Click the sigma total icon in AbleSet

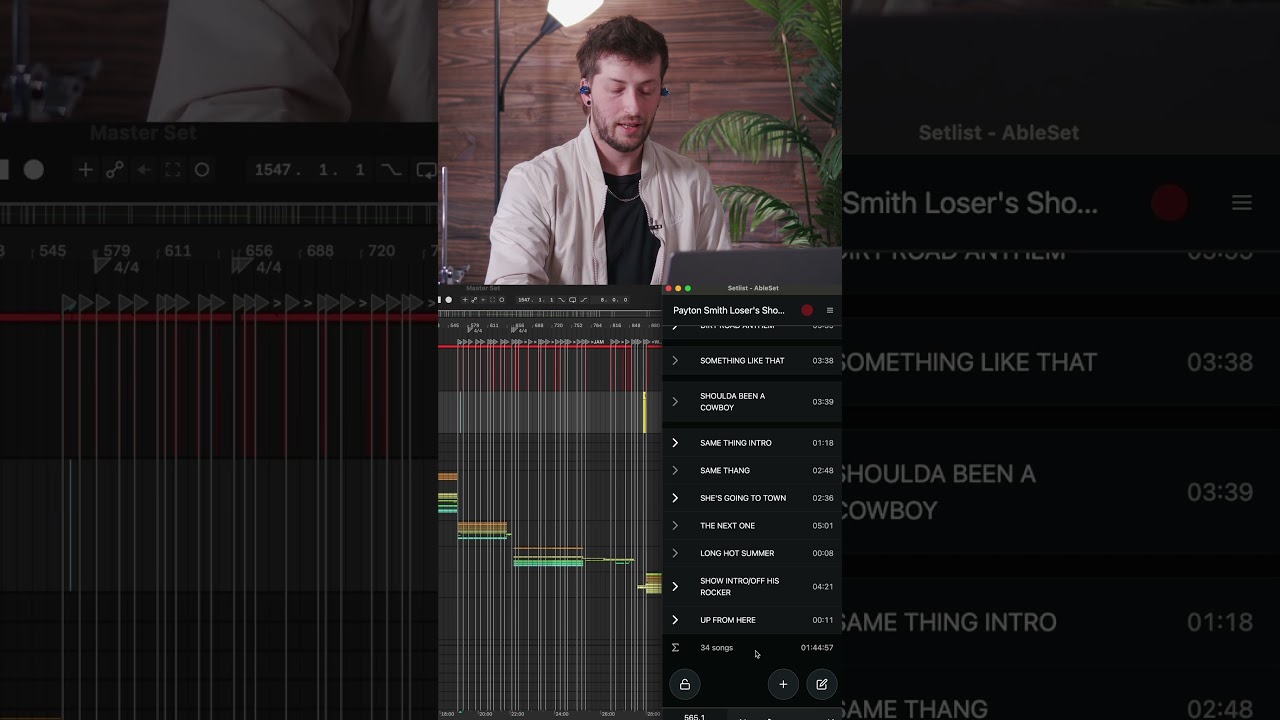(675, 648)
